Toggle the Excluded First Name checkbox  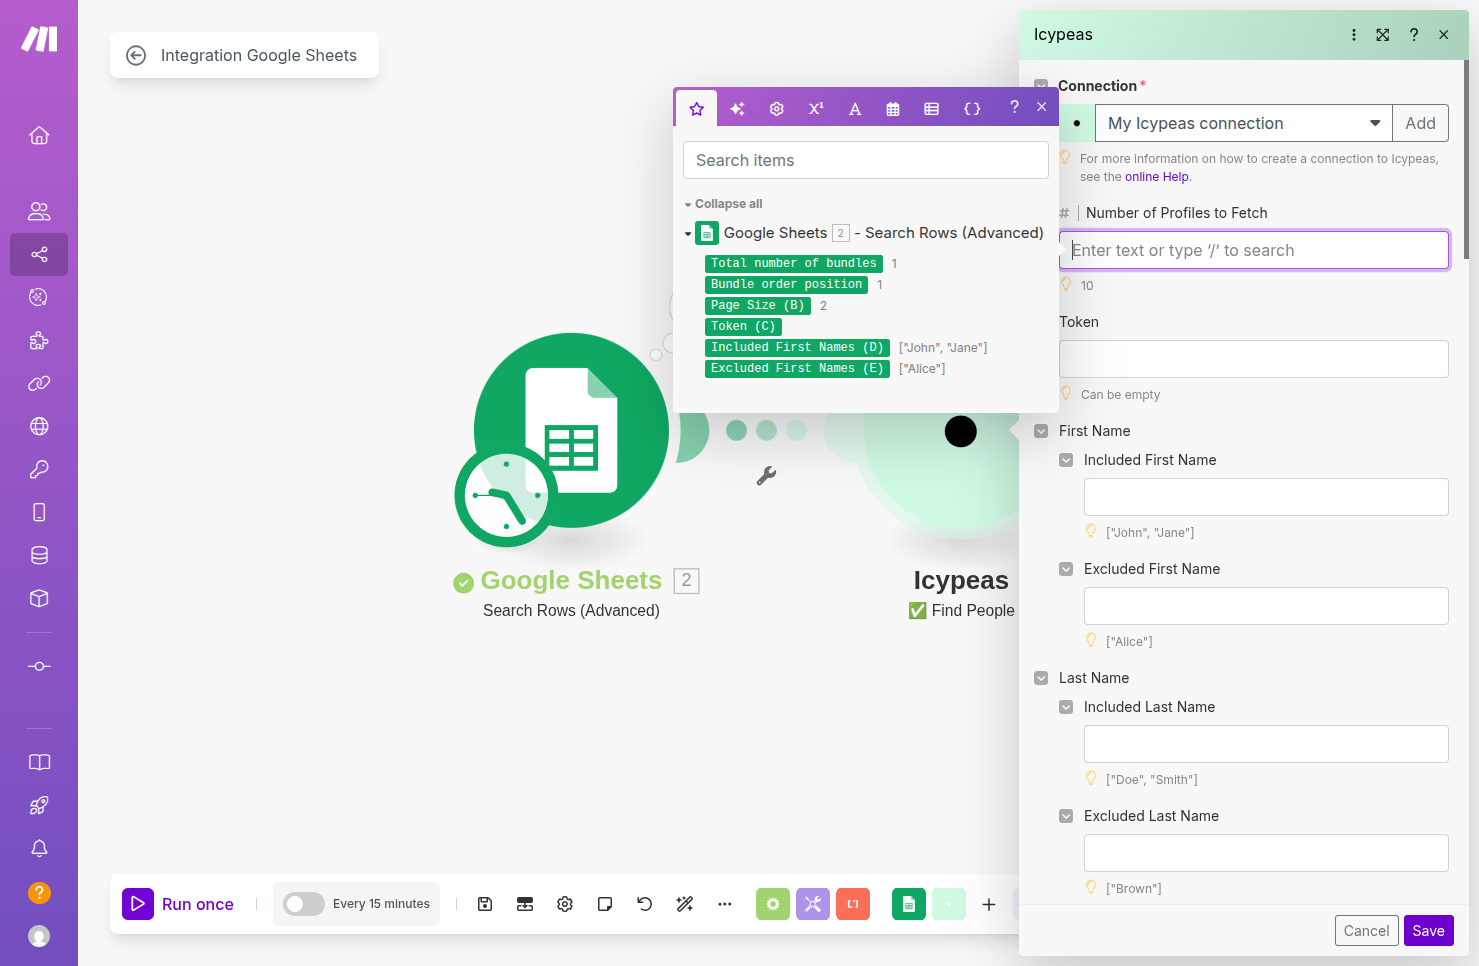(x=1066, y=569)
